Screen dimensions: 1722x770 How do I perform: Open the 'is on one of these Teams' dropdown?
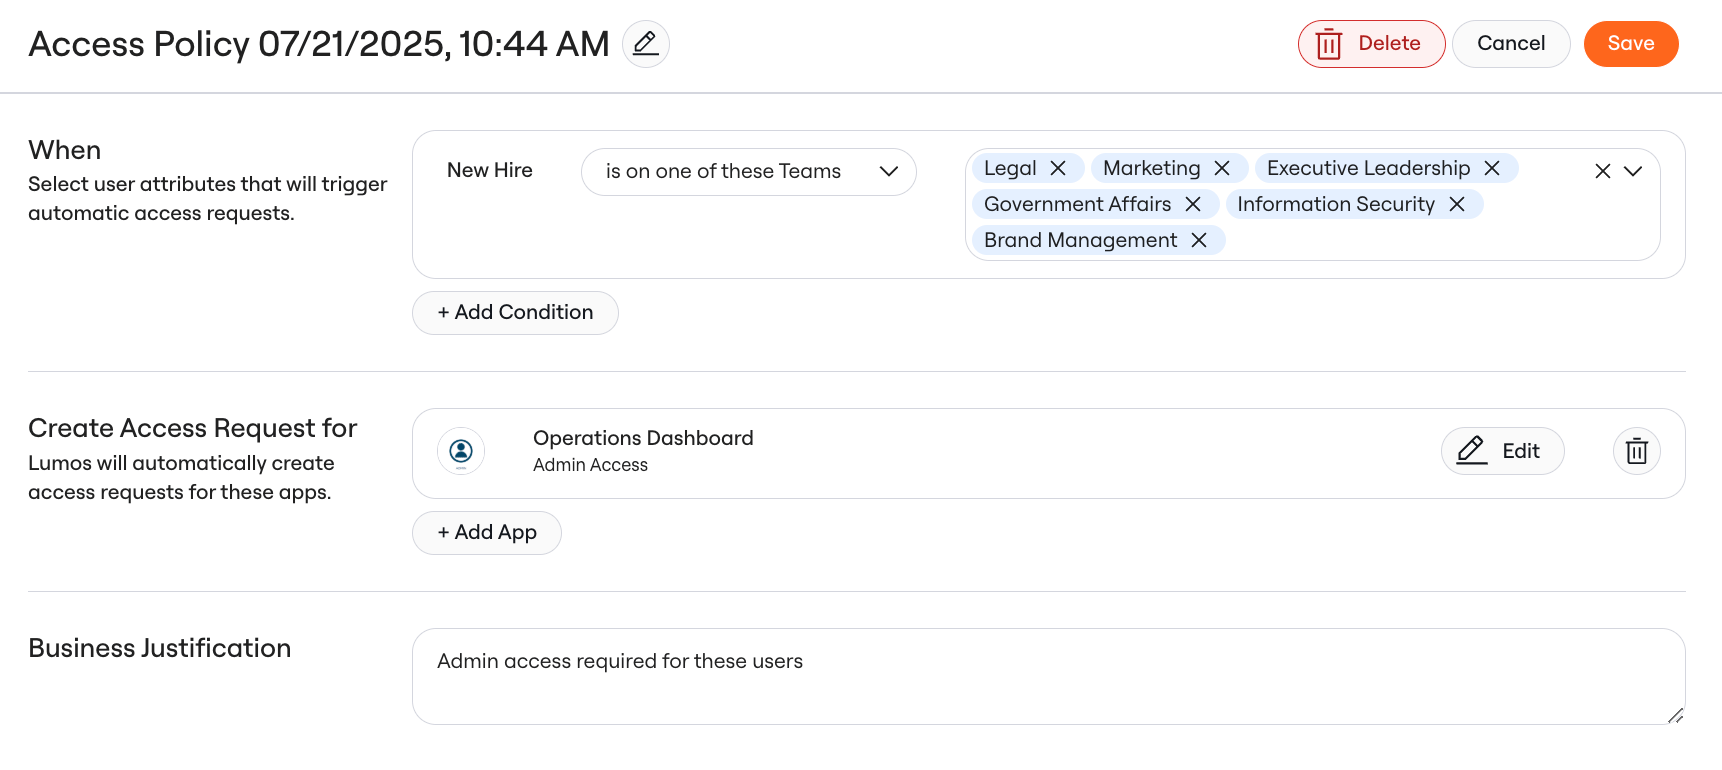[749, 172]
